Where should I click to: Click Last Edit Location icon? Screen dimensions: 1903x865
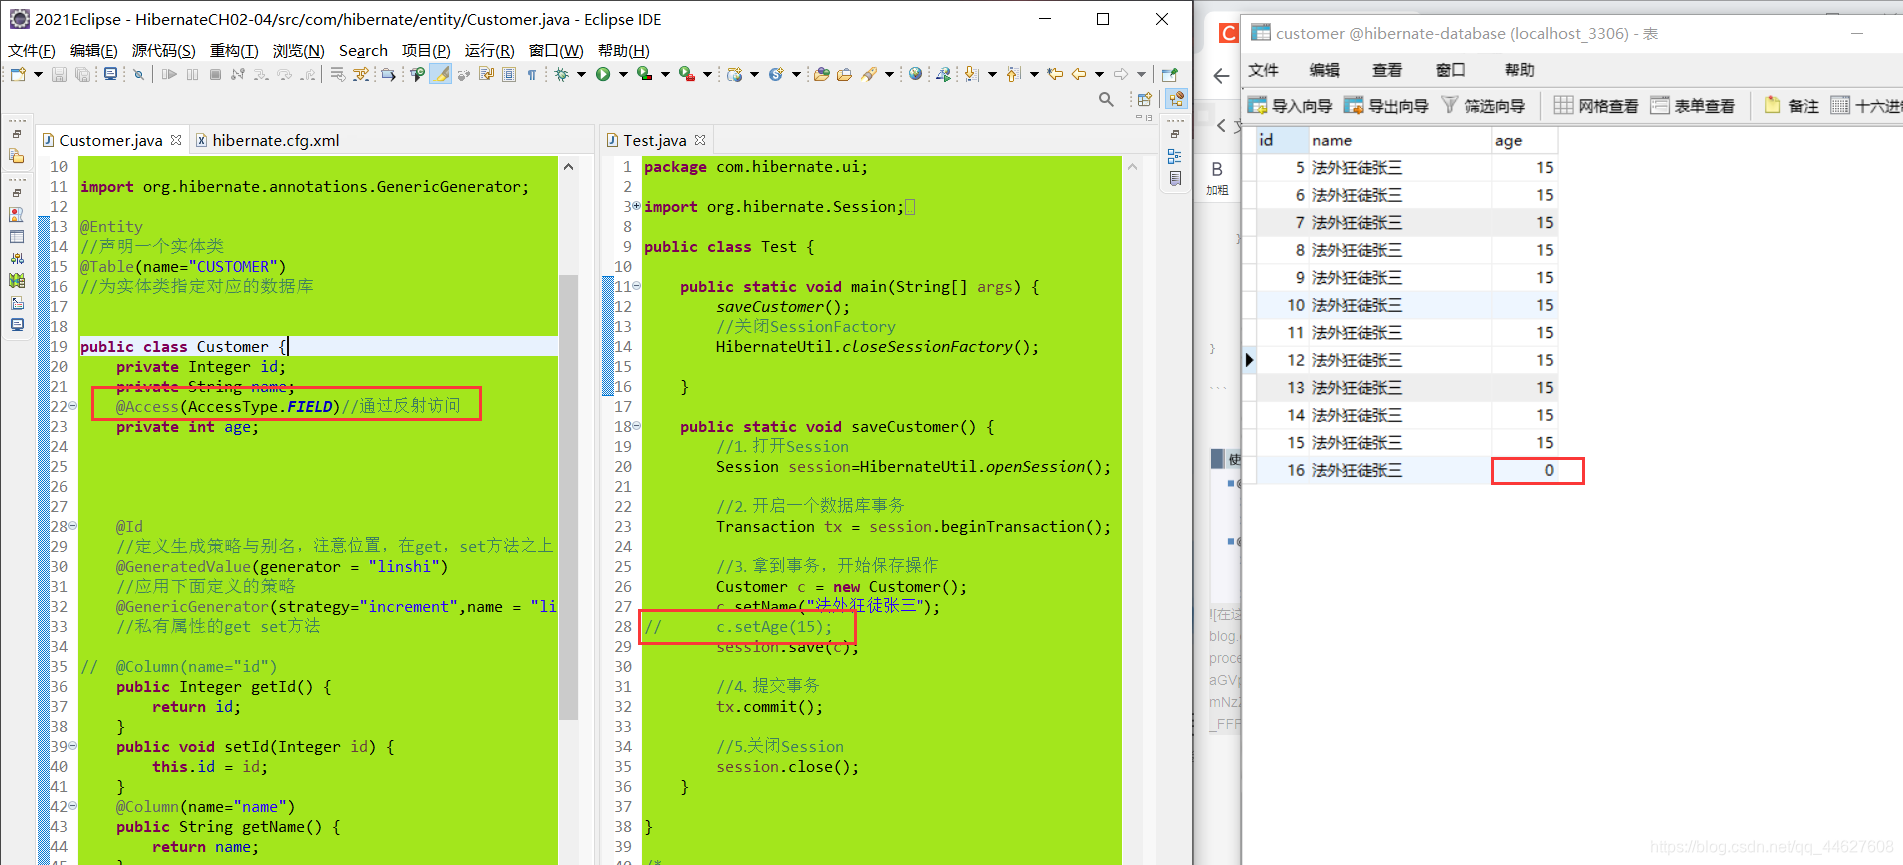coord(1055,74)
